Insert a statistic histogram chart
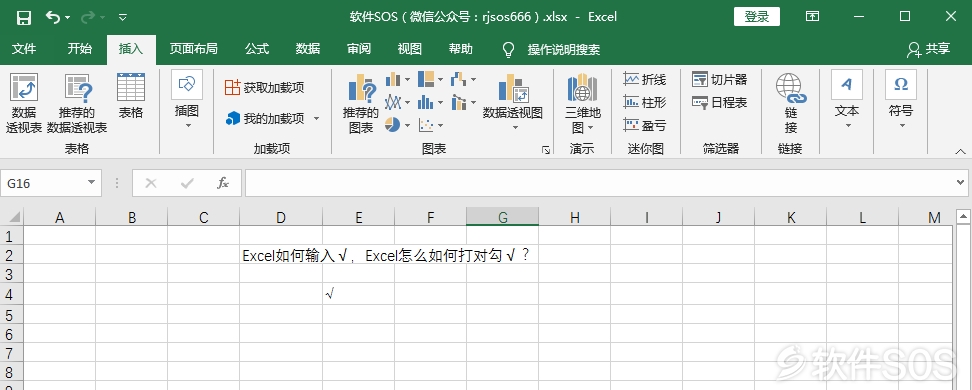The width and height of the screenshot is (972, 390). coord(430,102)
